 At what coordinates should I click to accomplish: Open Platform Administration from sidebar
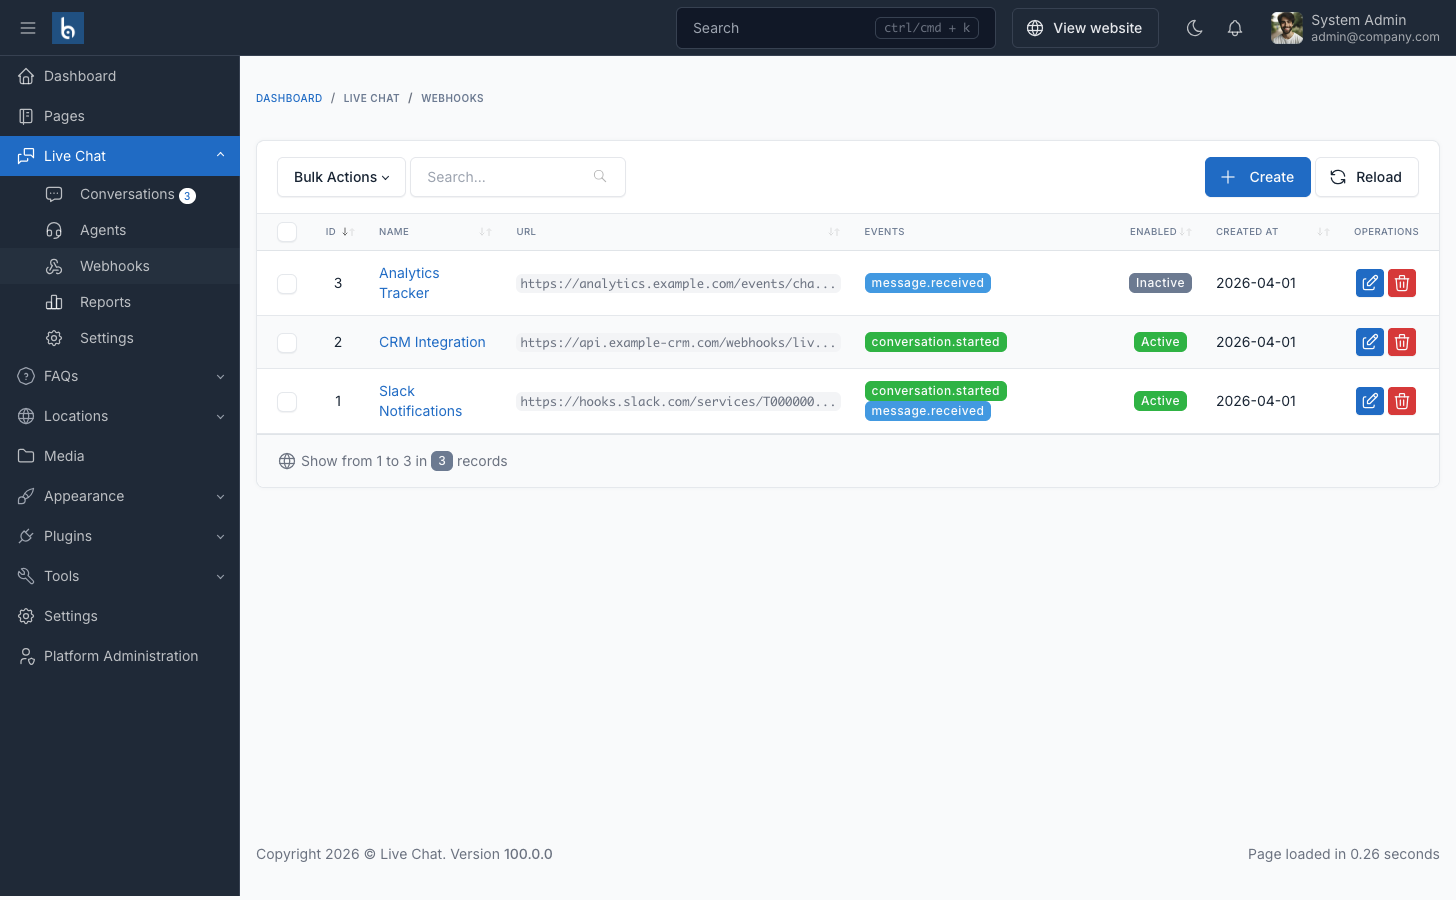click(x=120, y=655)
